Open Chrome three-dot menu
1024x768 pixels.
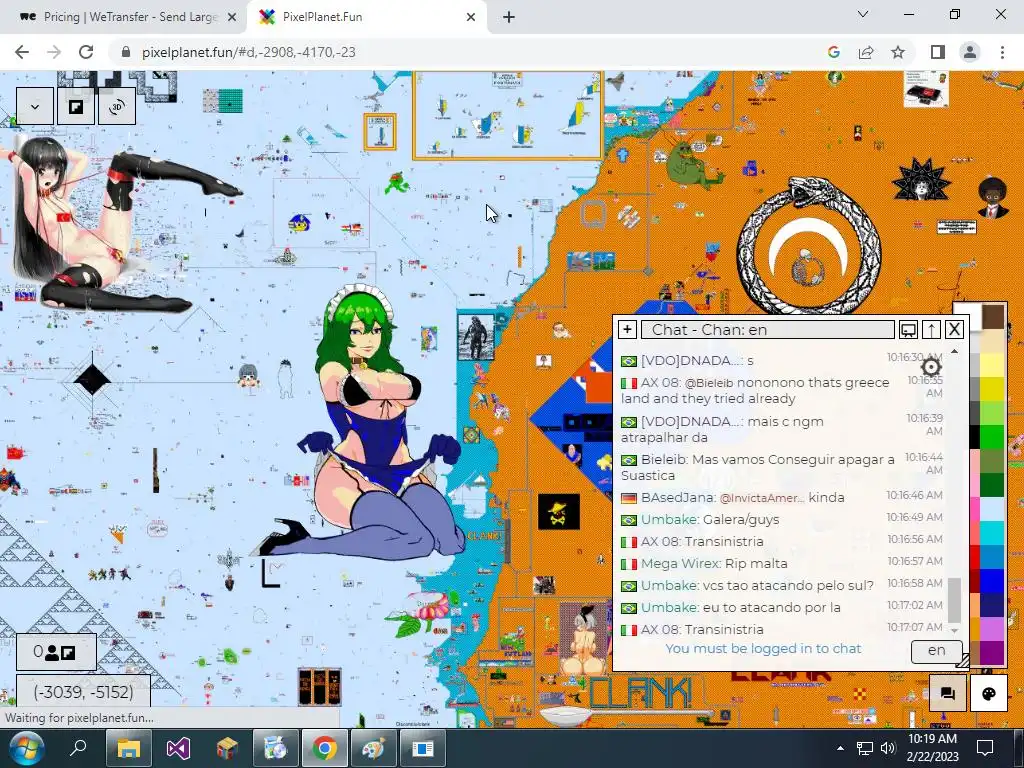click(x=1002, y=52)
